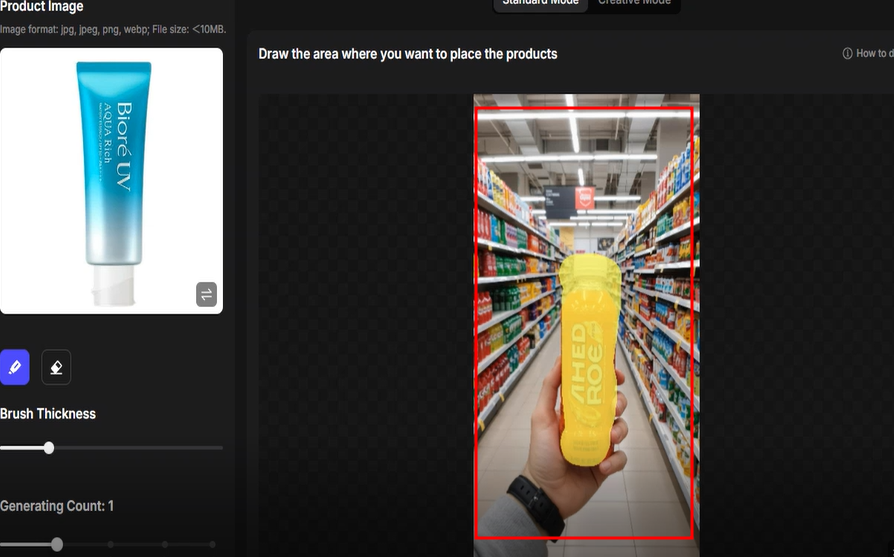Image resolution: width=894 pixels, height=557 pixels.
Task: Click the supermarket aisle canvas image
Action: (x=586, y=325)
